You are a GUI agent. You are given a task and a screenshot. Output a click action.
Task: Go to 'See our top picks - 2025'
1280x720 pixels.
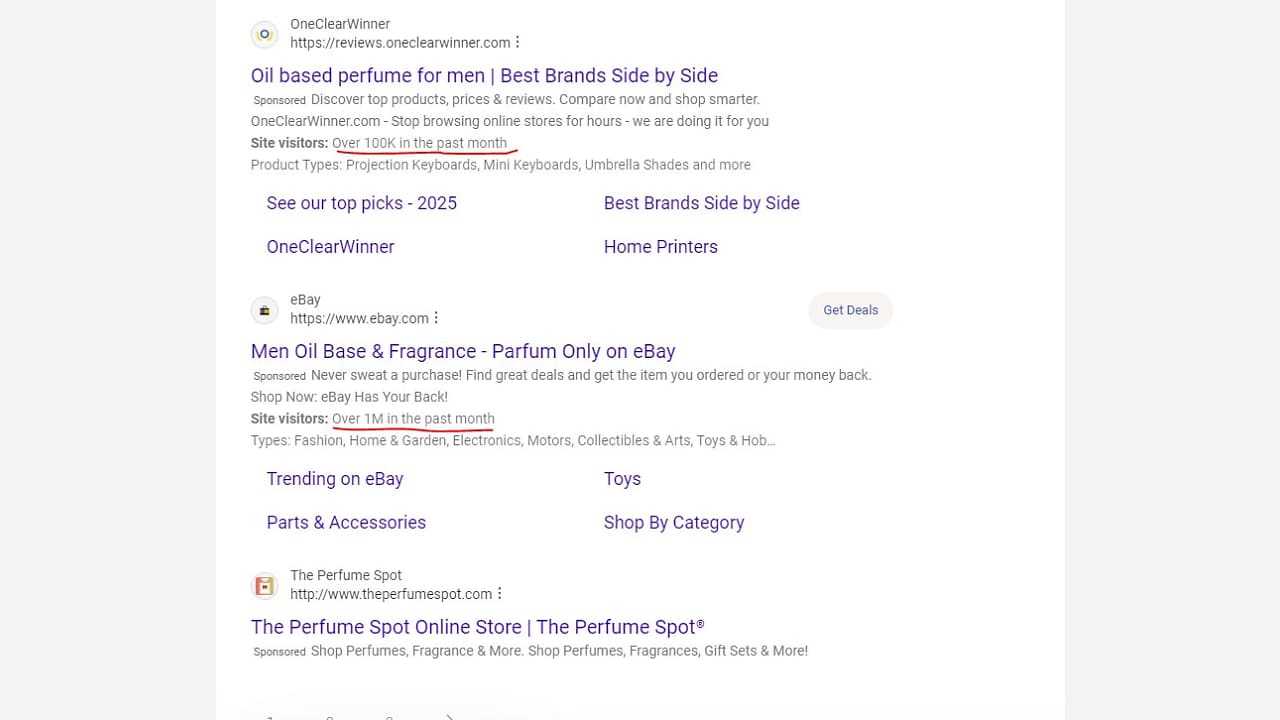coord(362,203)
